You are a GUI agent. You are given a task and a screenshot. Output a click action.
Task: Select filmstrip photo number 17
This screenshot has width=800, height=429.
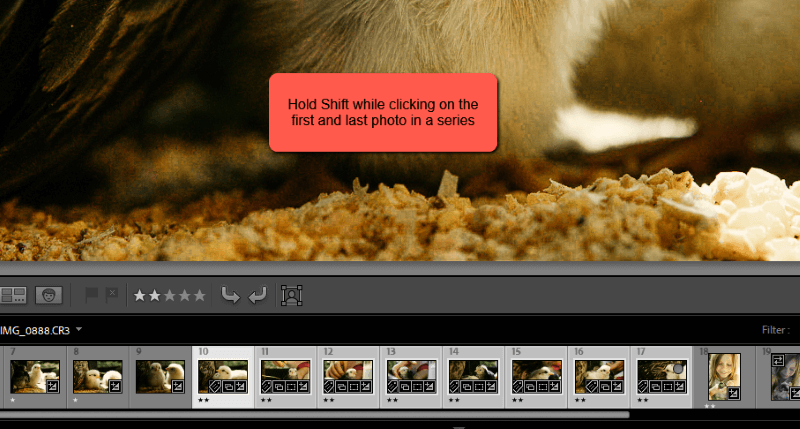pos(662,376)
